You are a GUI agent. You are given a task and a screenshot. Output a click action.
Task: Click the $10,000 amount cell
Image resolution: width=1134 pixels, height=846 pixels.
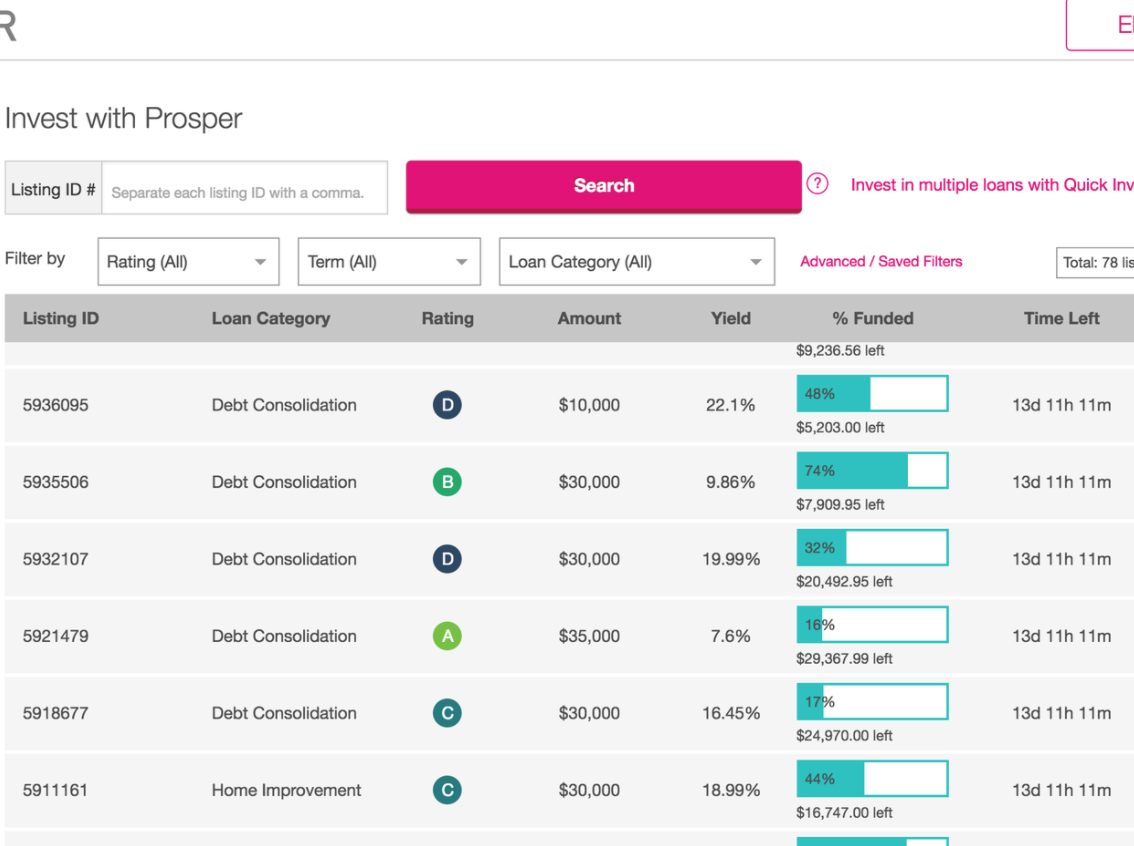[x=589, y=405]
